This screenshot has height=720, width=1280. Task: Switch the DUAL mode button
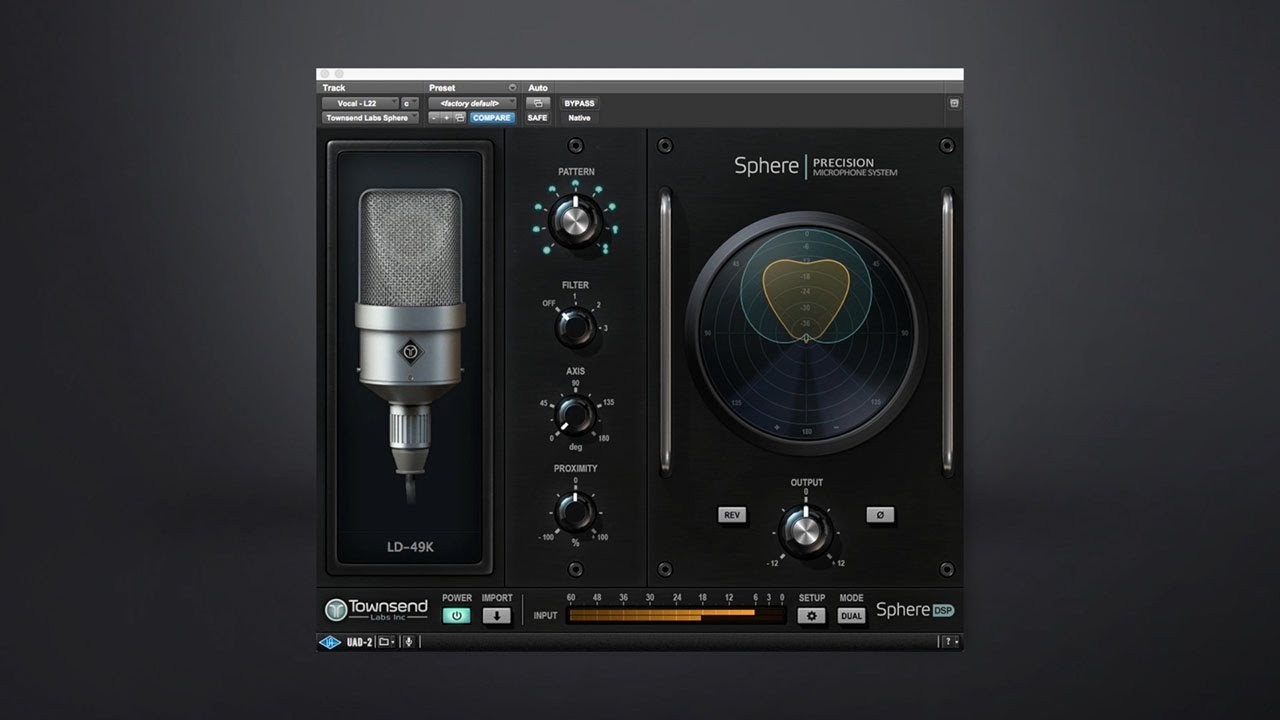pos(851,616)
